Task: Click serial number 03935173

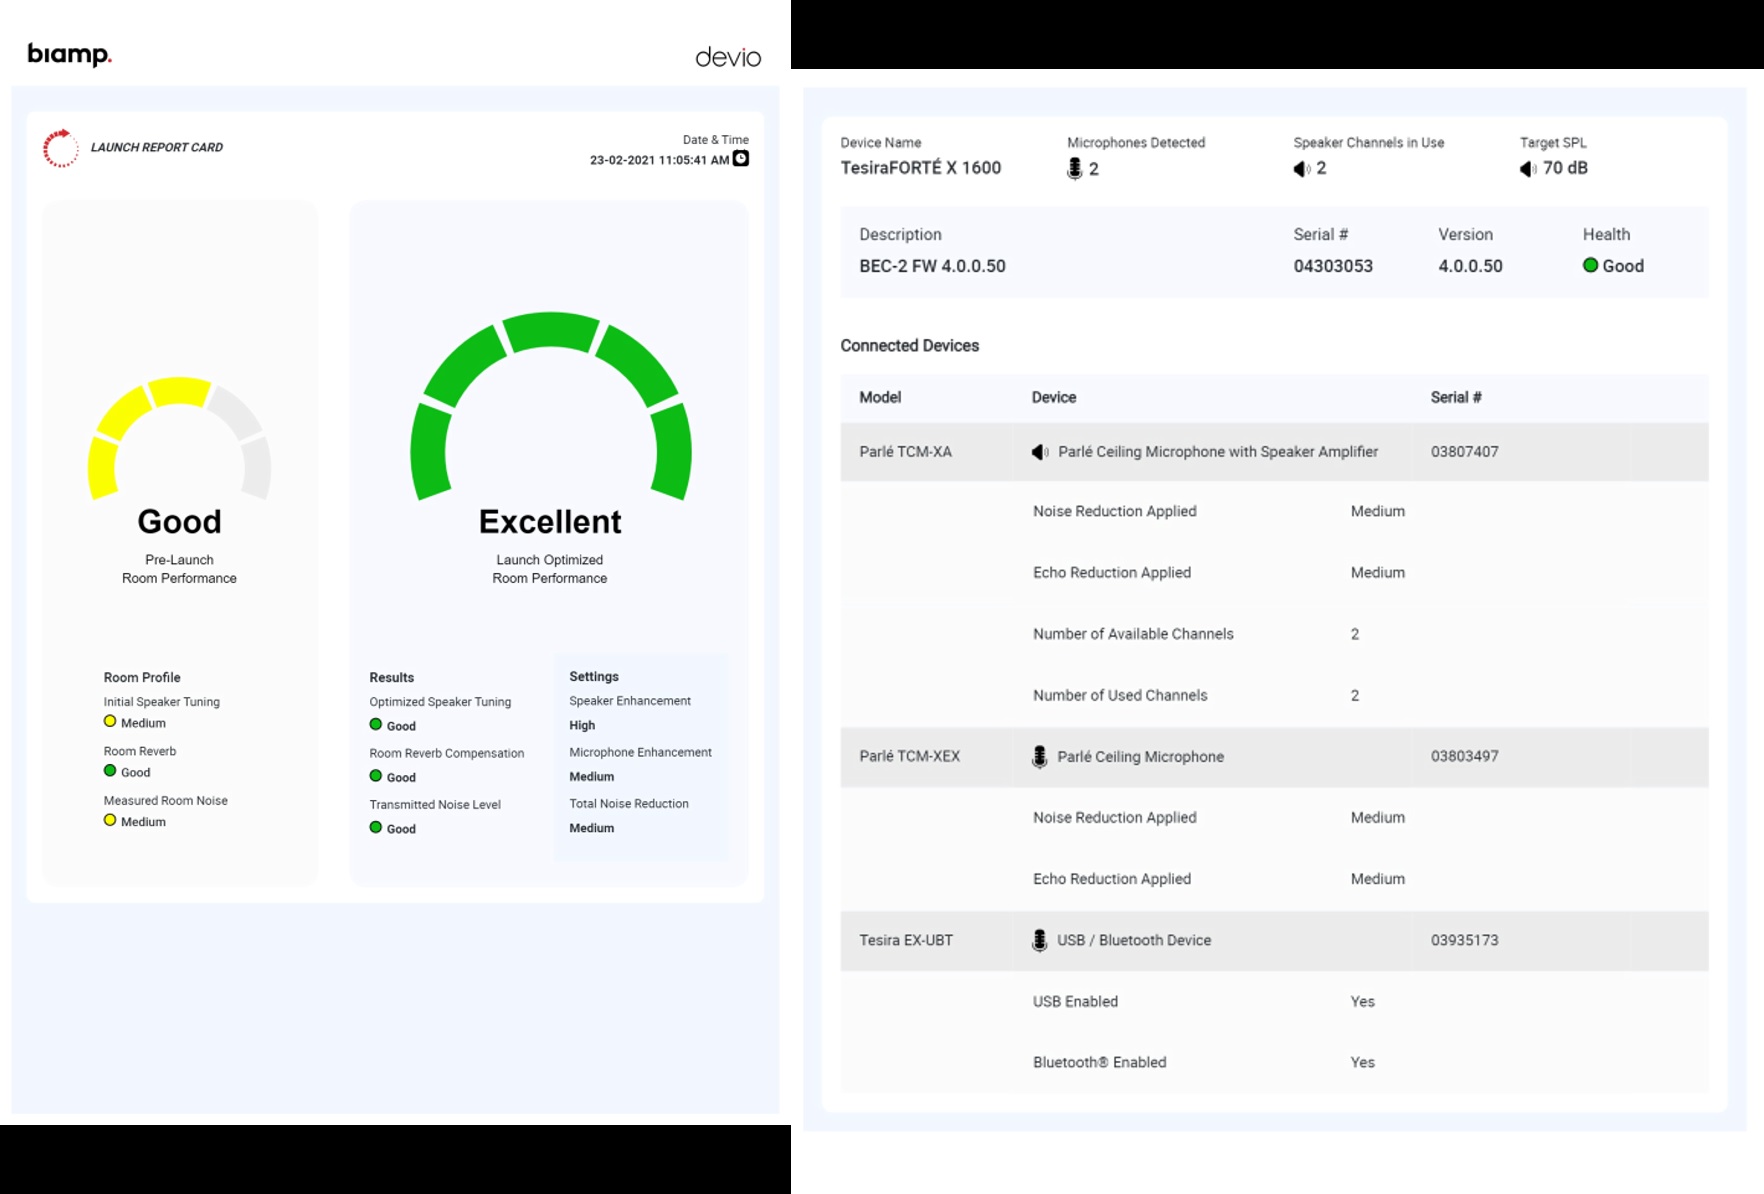Action: 1464,940
